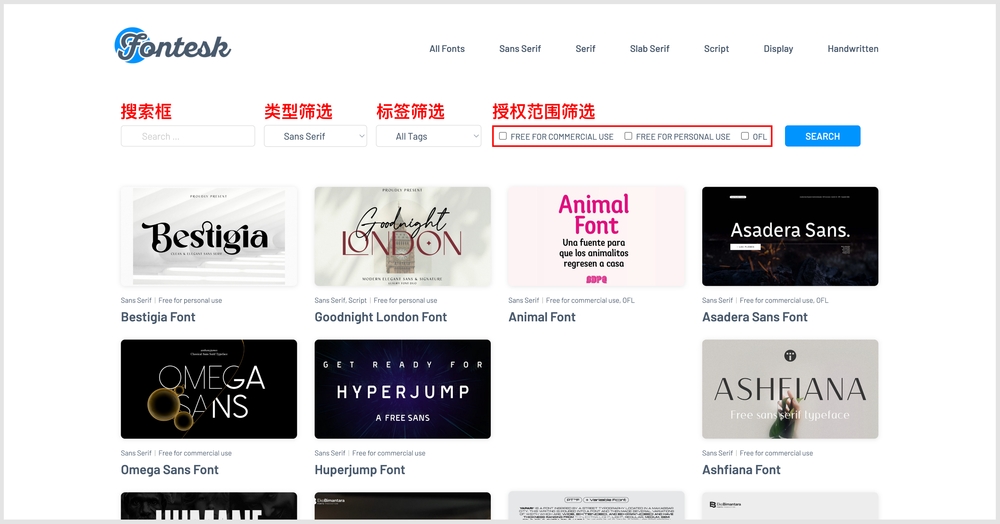Tick the Free for Personal Use checkbox
This screenshot has width=1000, height=524.
tap(628, 136)
